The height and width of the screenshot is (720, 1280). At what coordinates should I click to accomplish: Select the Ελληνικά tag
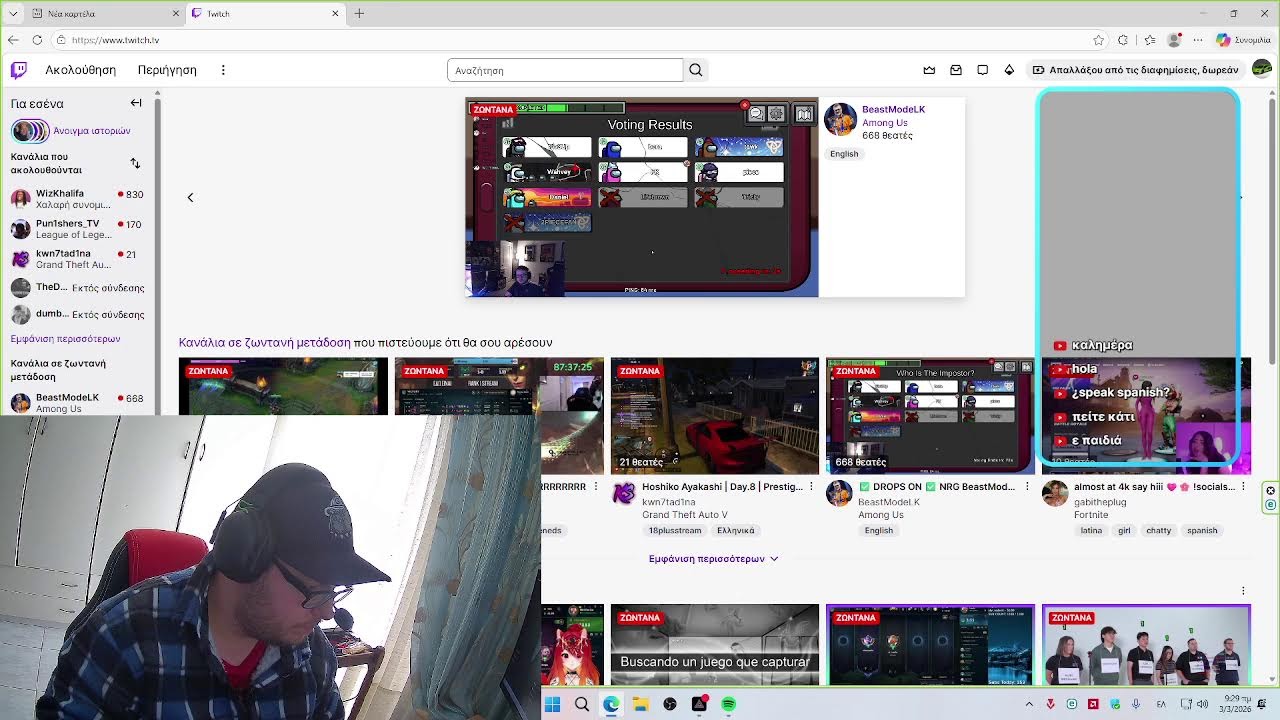(x=735, y=530)
